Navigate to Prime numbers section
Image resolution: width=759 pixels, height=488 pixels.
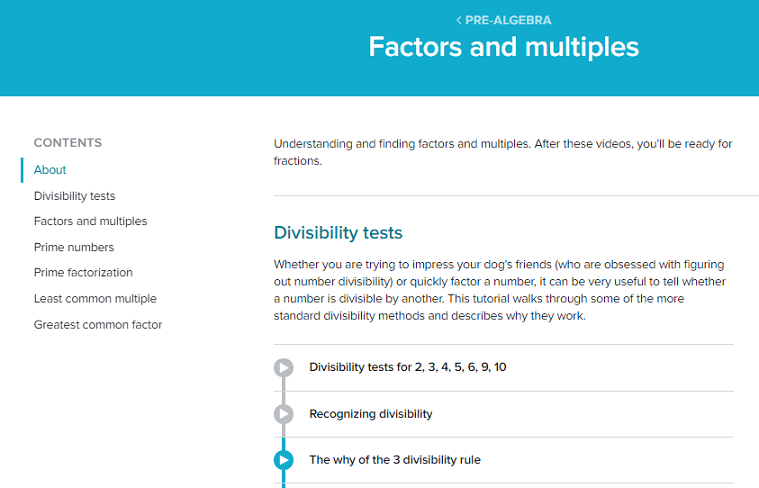(x=74, y=247)
